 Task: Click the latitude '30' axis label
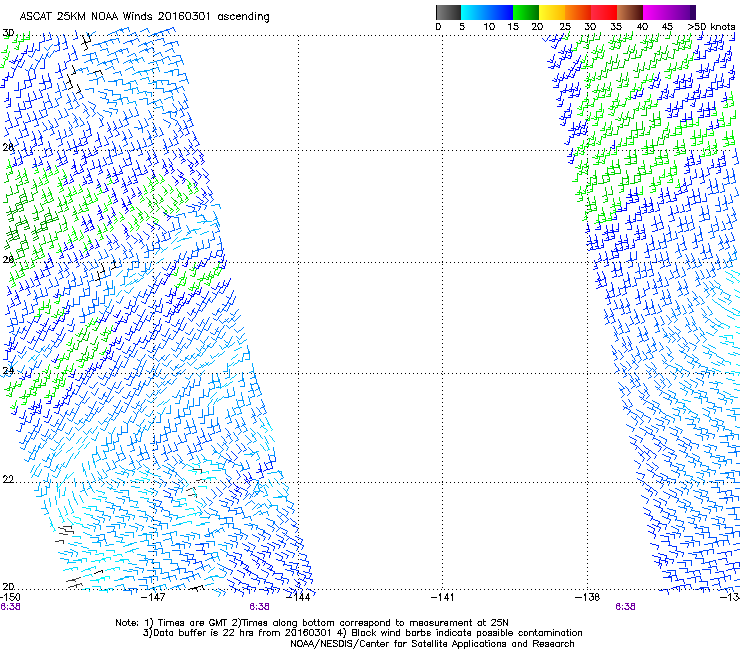click(x=8, y=33)
